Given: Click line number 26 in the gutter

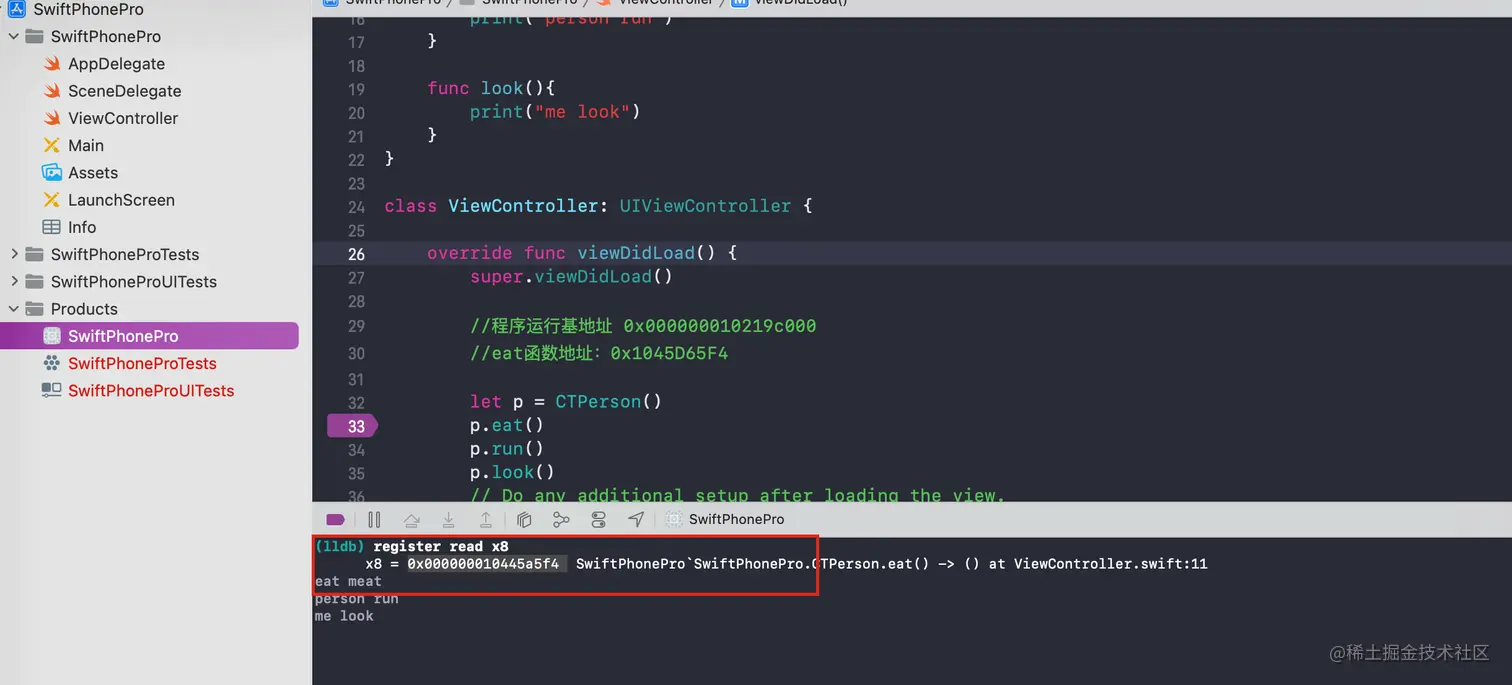Looking at the screenshot, I should pyautogui.click(x=356, y=254).
